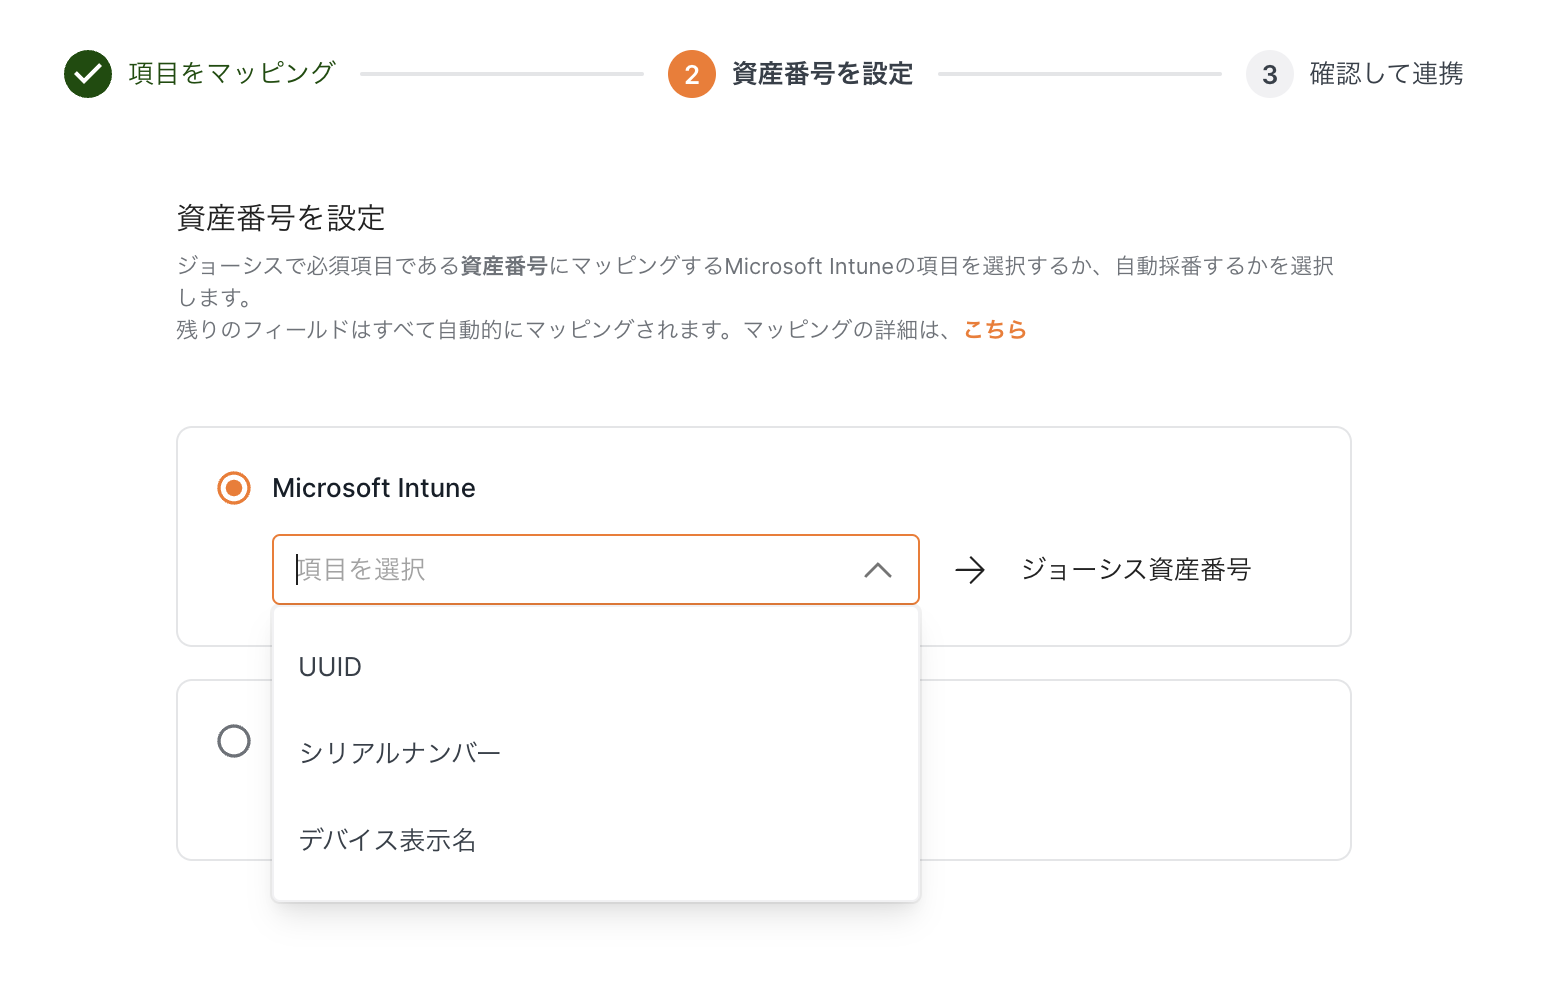Choose シリアルナンバー from the dropdown list
Image resolution: width=1556 pixels, height=1006 pixels.
tap(400, 753)
